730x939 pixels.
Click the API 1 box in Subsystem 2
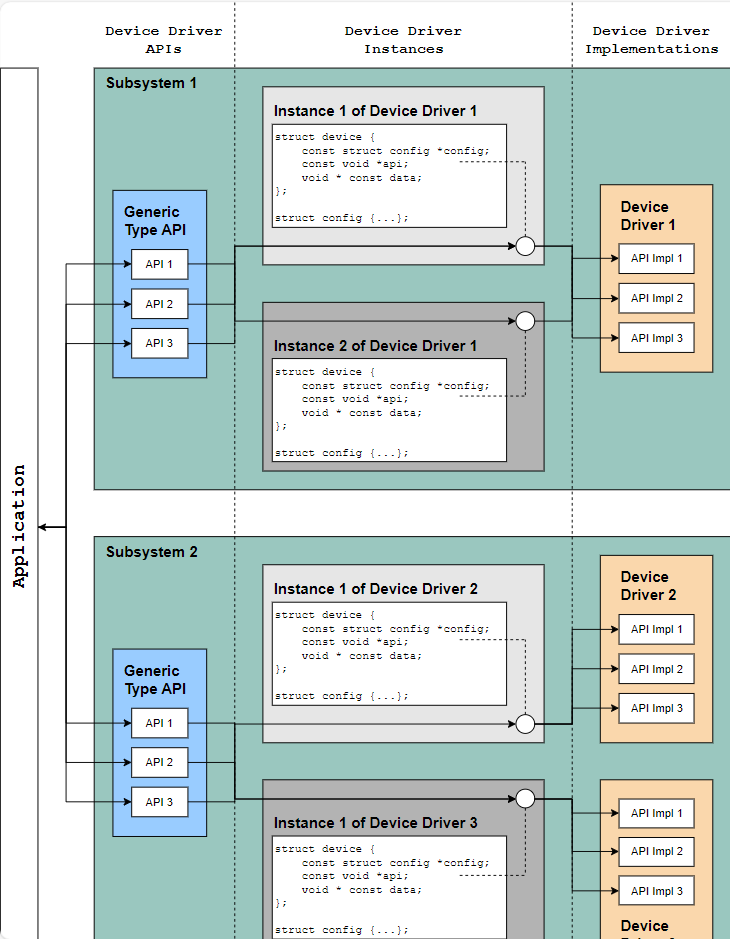tap(159, 723)
